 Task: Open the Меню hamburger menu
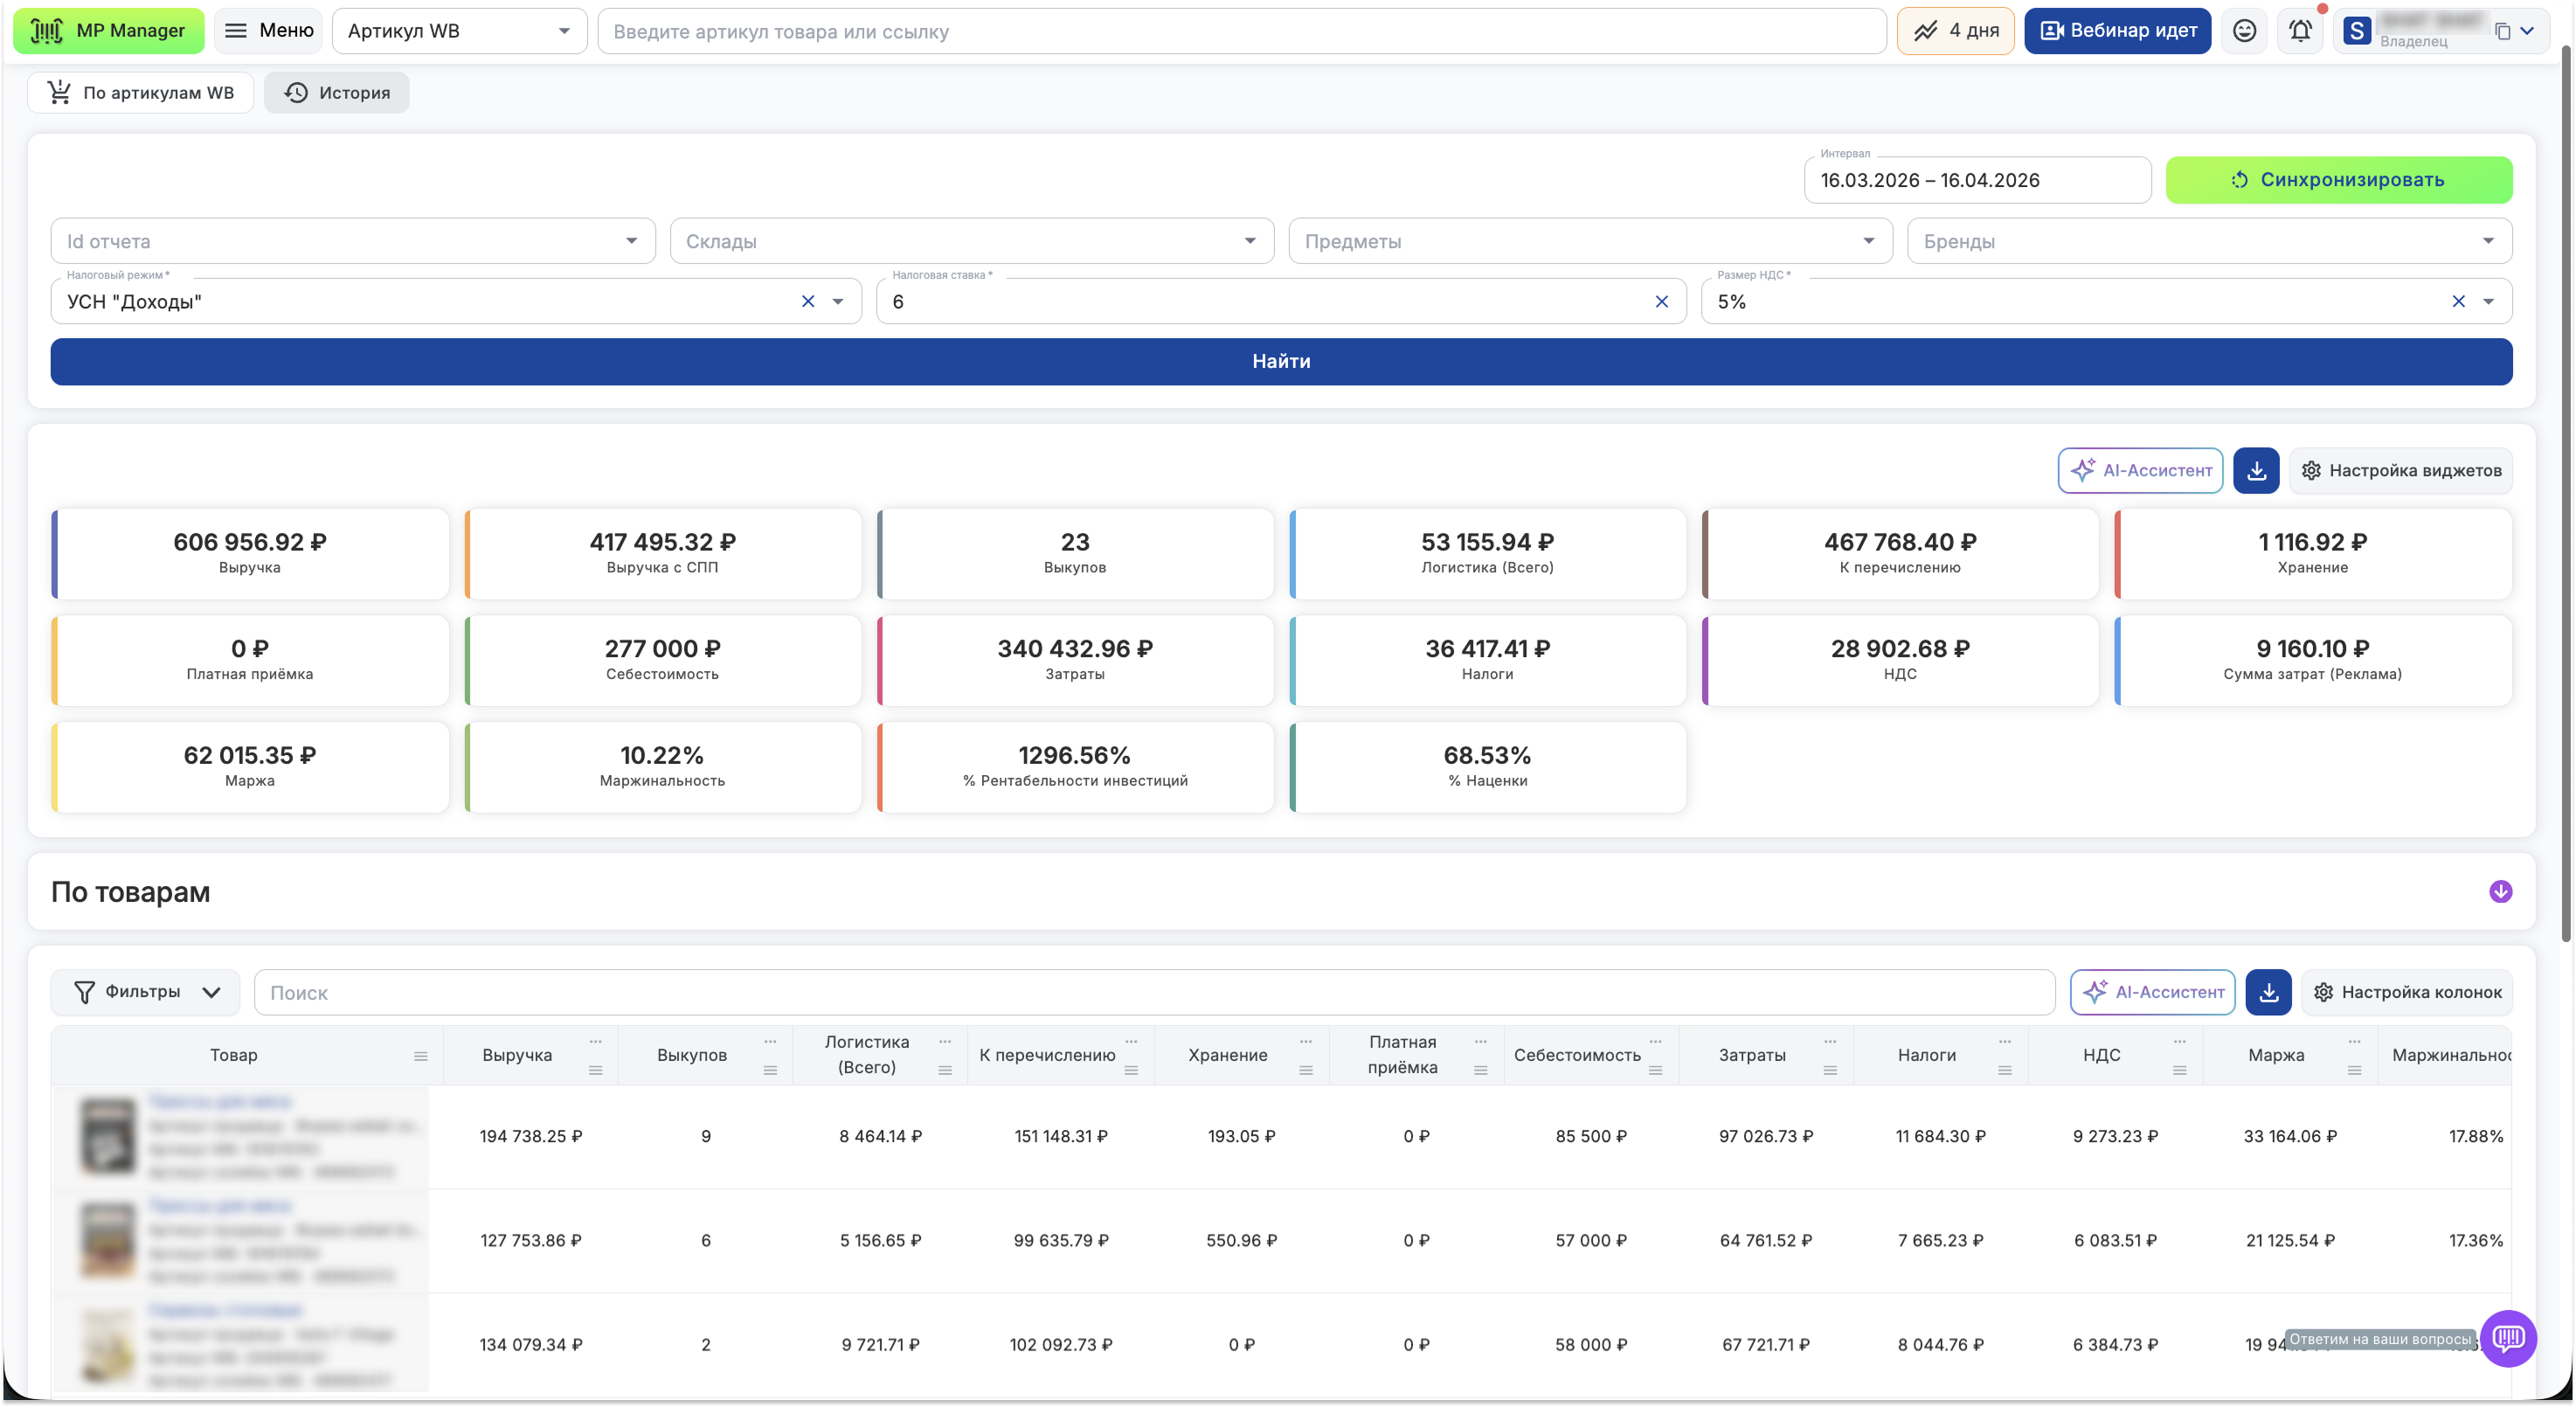point(268,31)
